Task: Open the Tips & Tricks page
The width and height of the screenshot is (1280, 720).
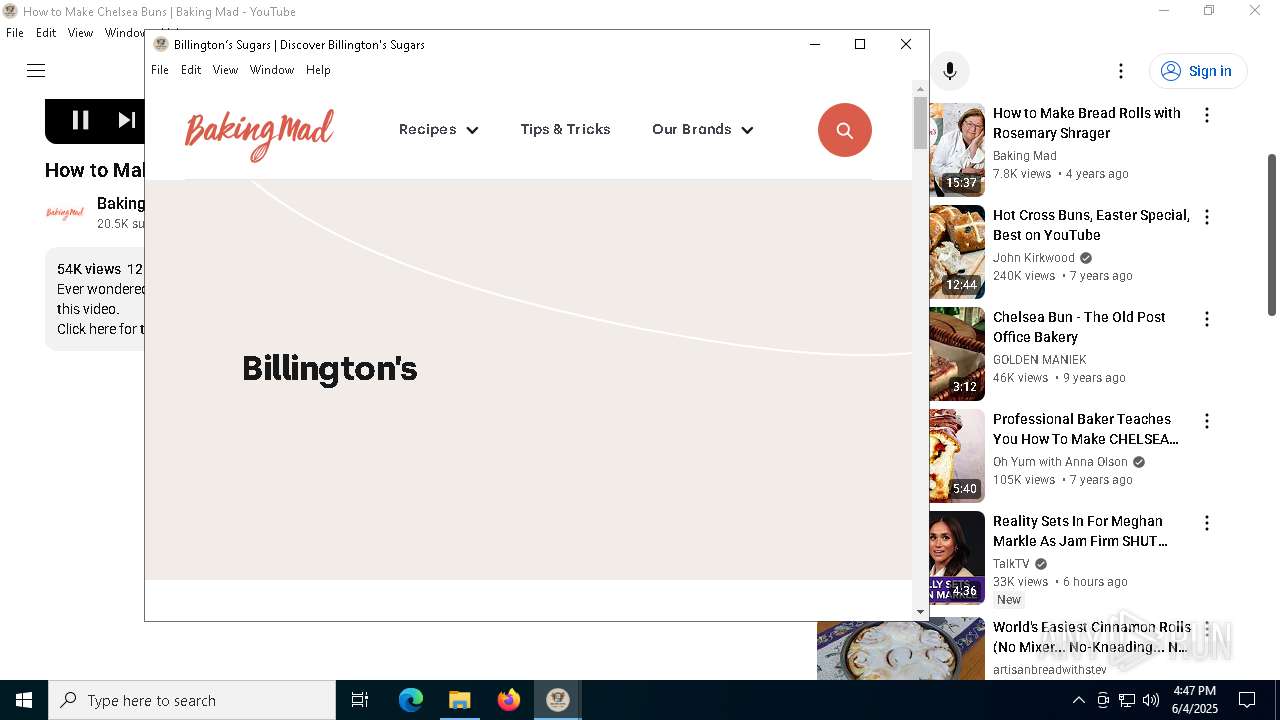Action: [565, 130]
